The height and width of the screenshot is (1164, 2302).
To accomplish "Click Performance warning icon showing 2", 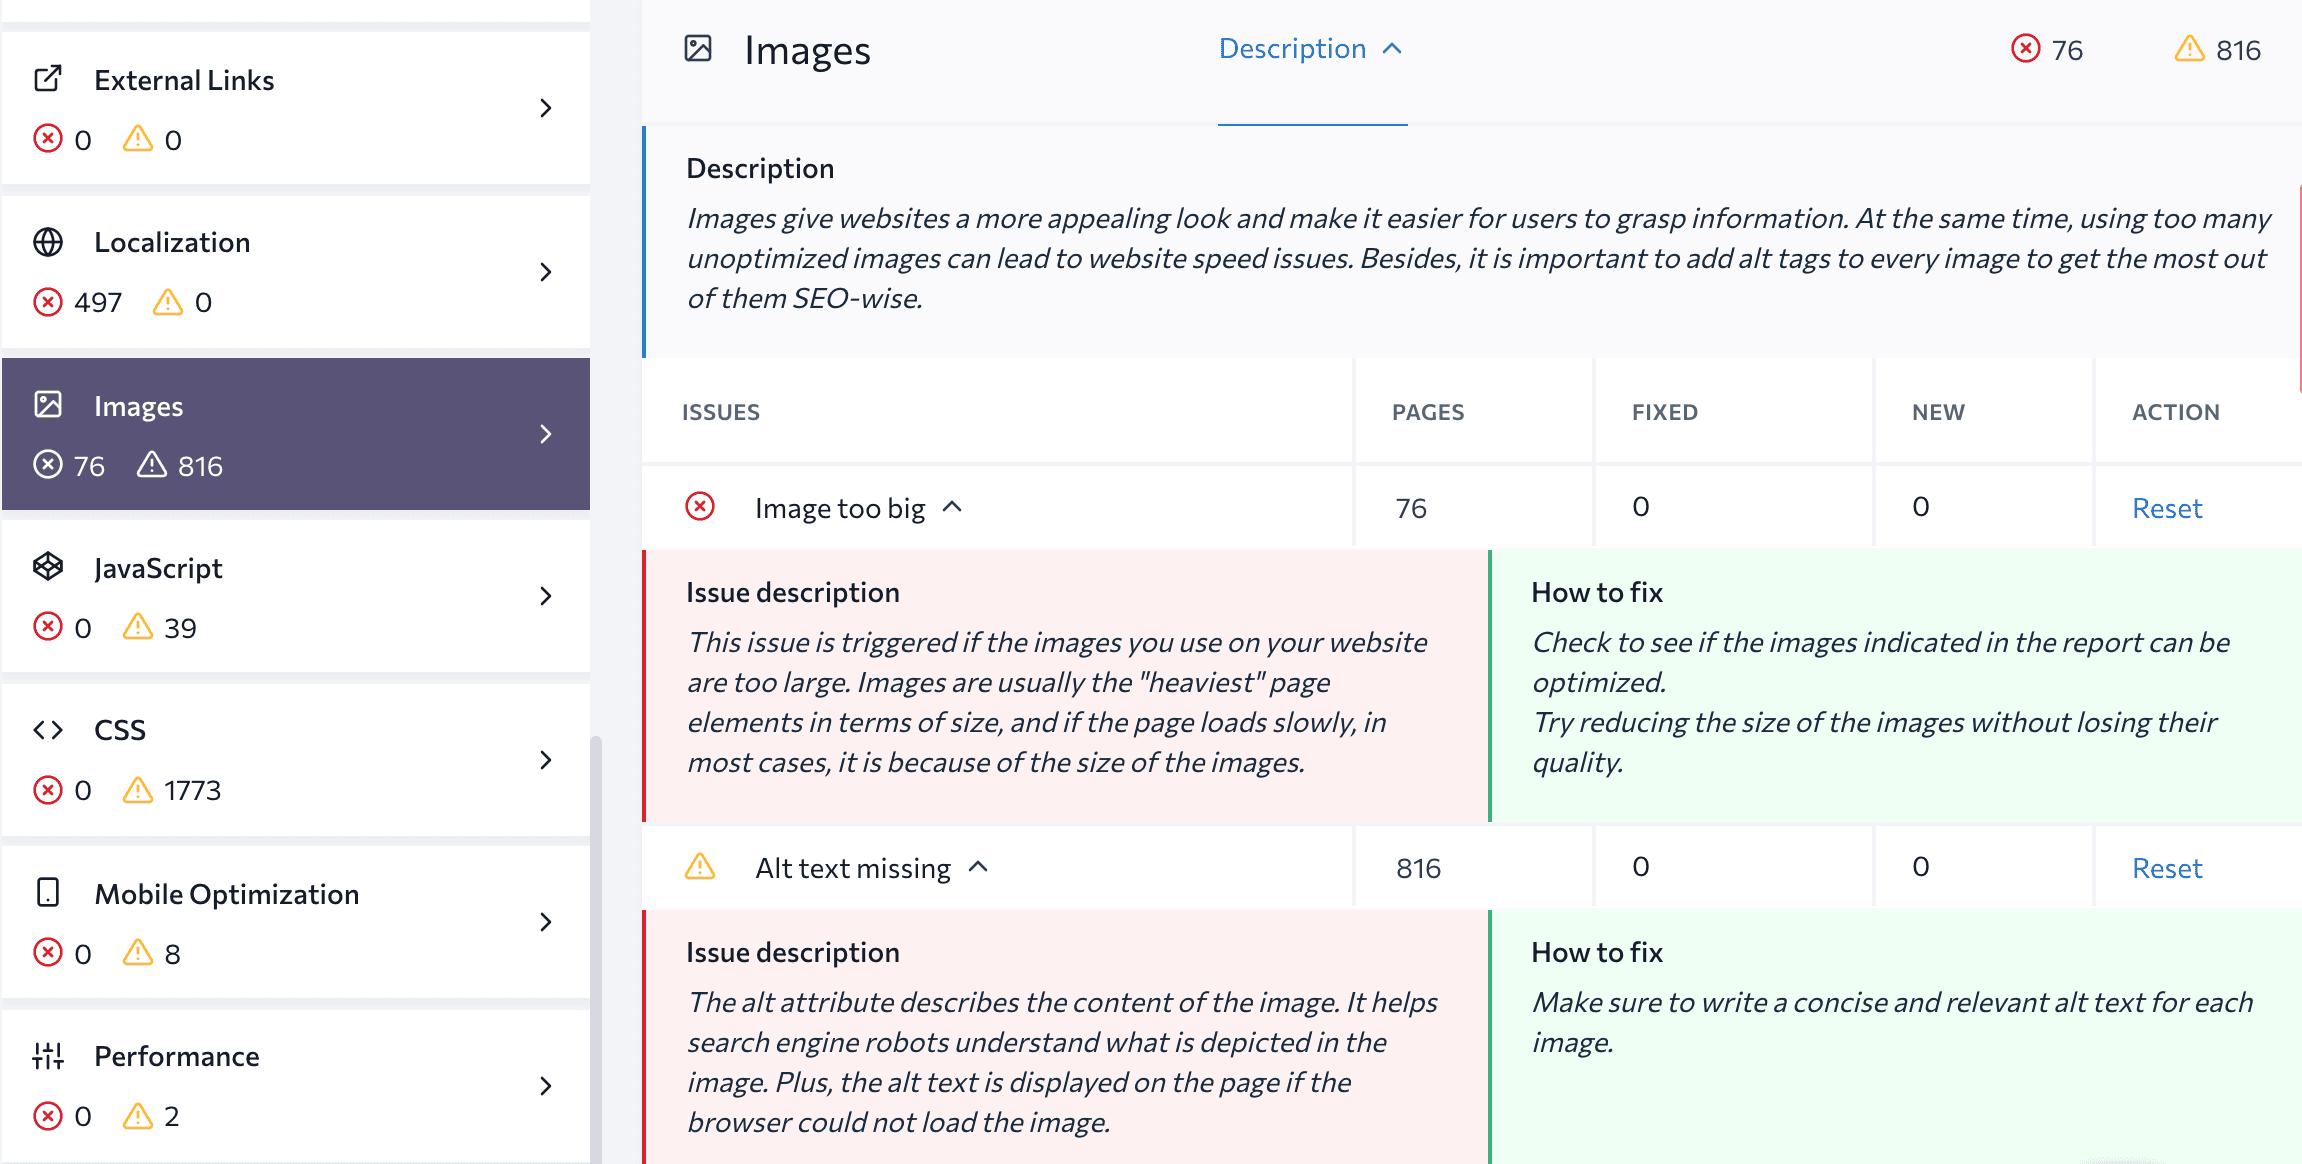I will [x=138, y=1115].
